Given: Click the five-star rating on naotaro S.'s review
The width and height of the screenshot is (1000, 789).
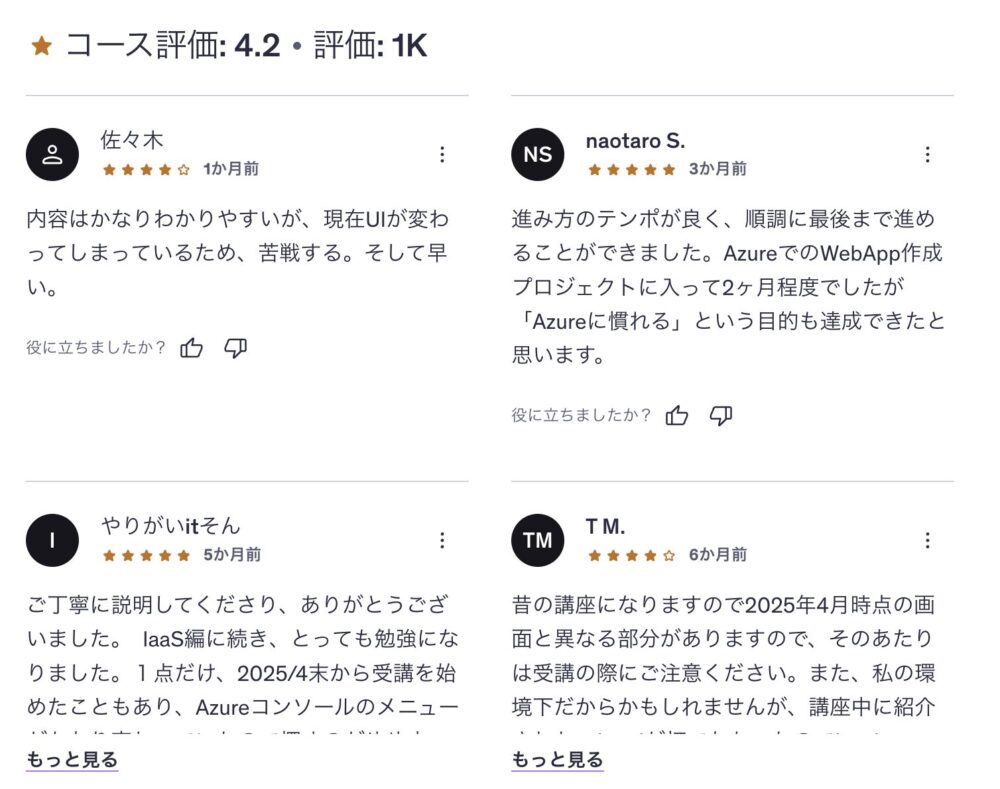Looking at the screenshot, I should point(632,169).
